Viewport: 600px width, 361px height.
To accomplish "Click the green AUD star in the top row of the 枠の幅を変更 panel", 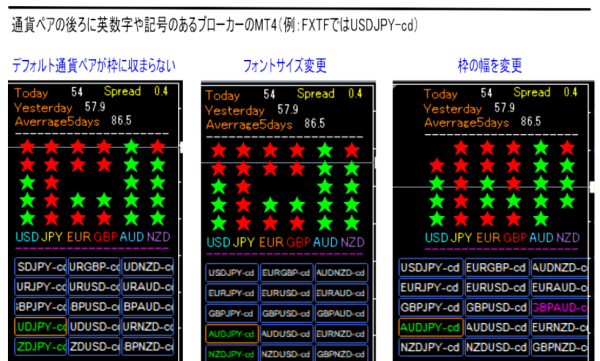I will point(541,148).
